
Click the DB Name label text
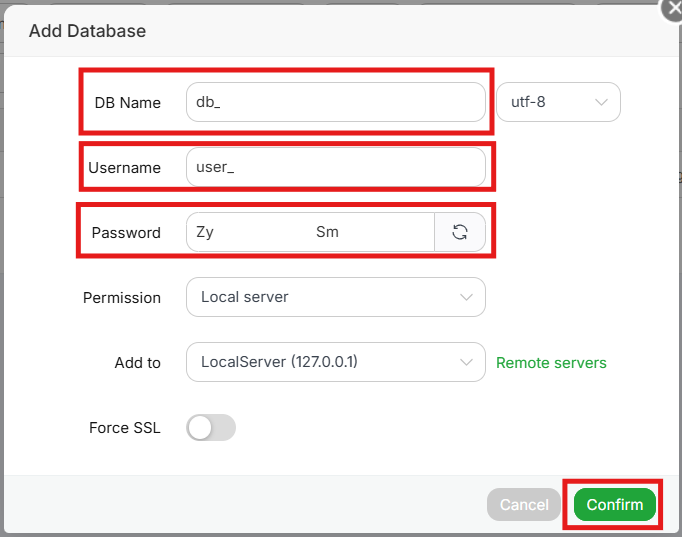point(127,103)
